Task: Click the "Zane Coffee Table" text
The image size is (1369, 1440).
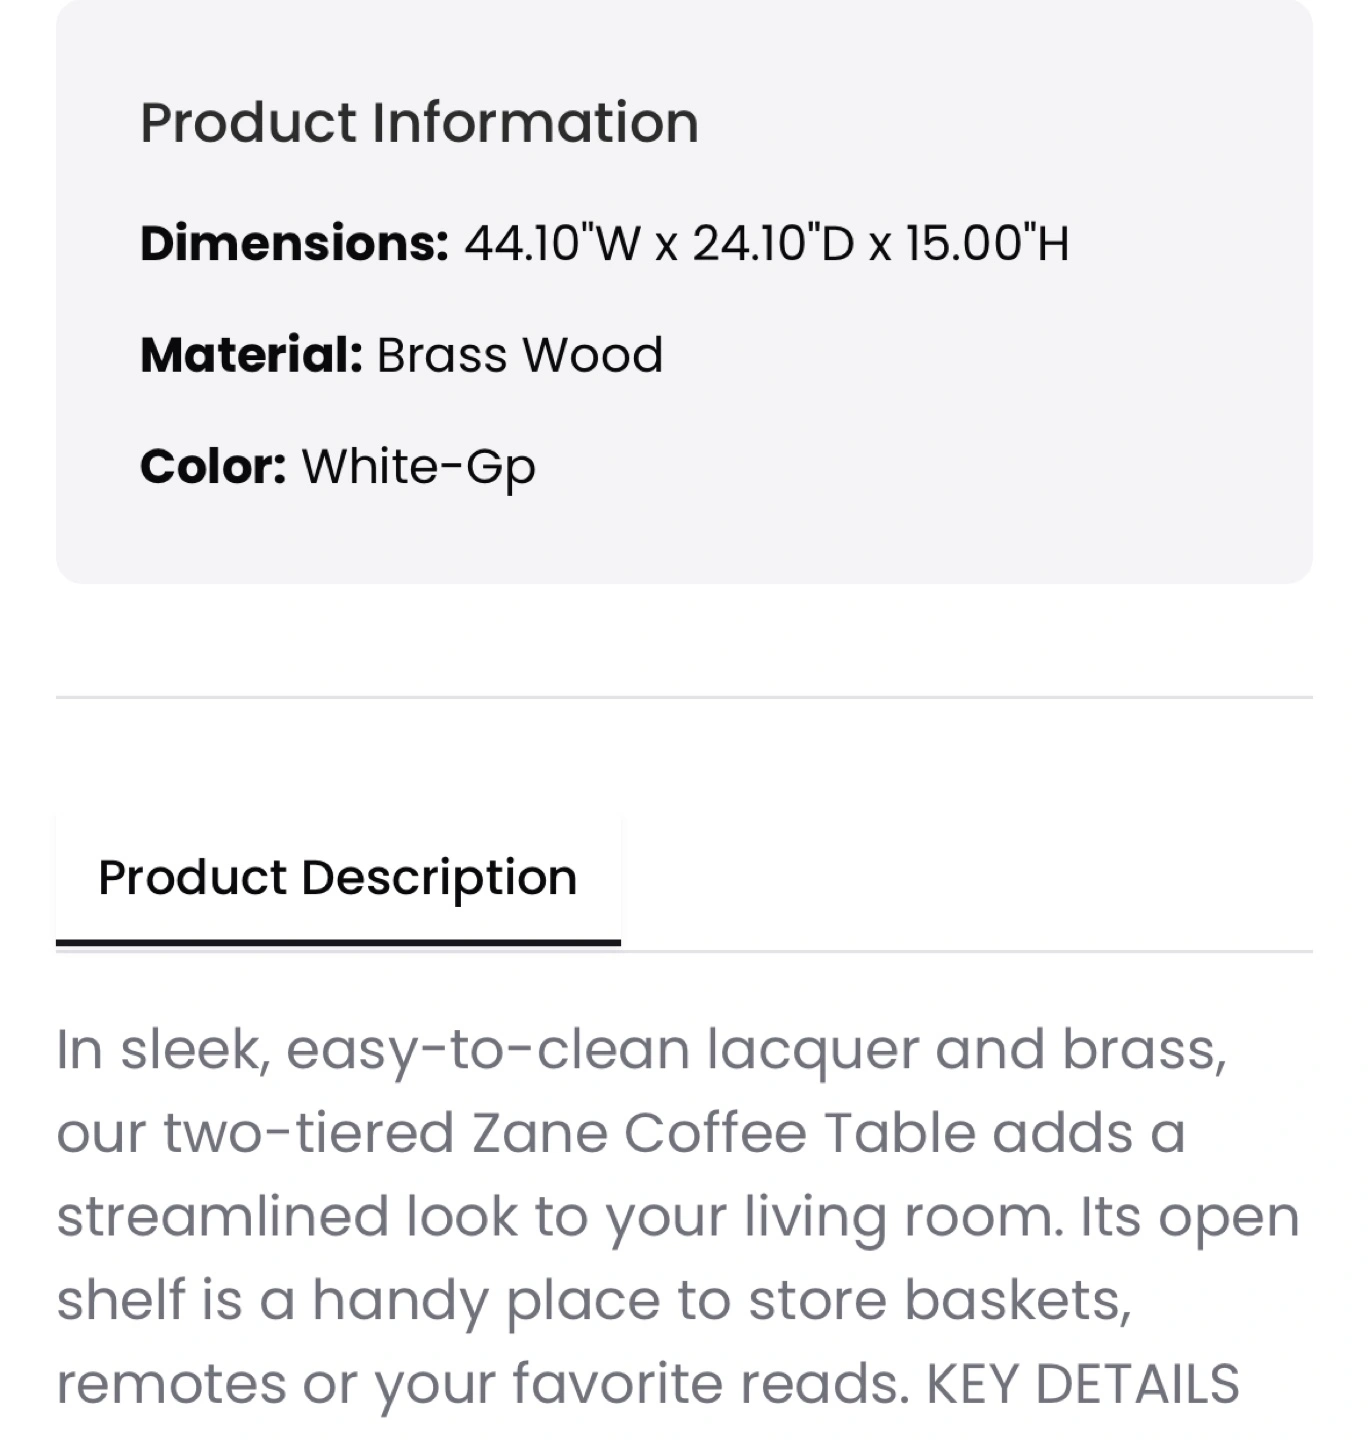Action: [x=722, y=1134]
